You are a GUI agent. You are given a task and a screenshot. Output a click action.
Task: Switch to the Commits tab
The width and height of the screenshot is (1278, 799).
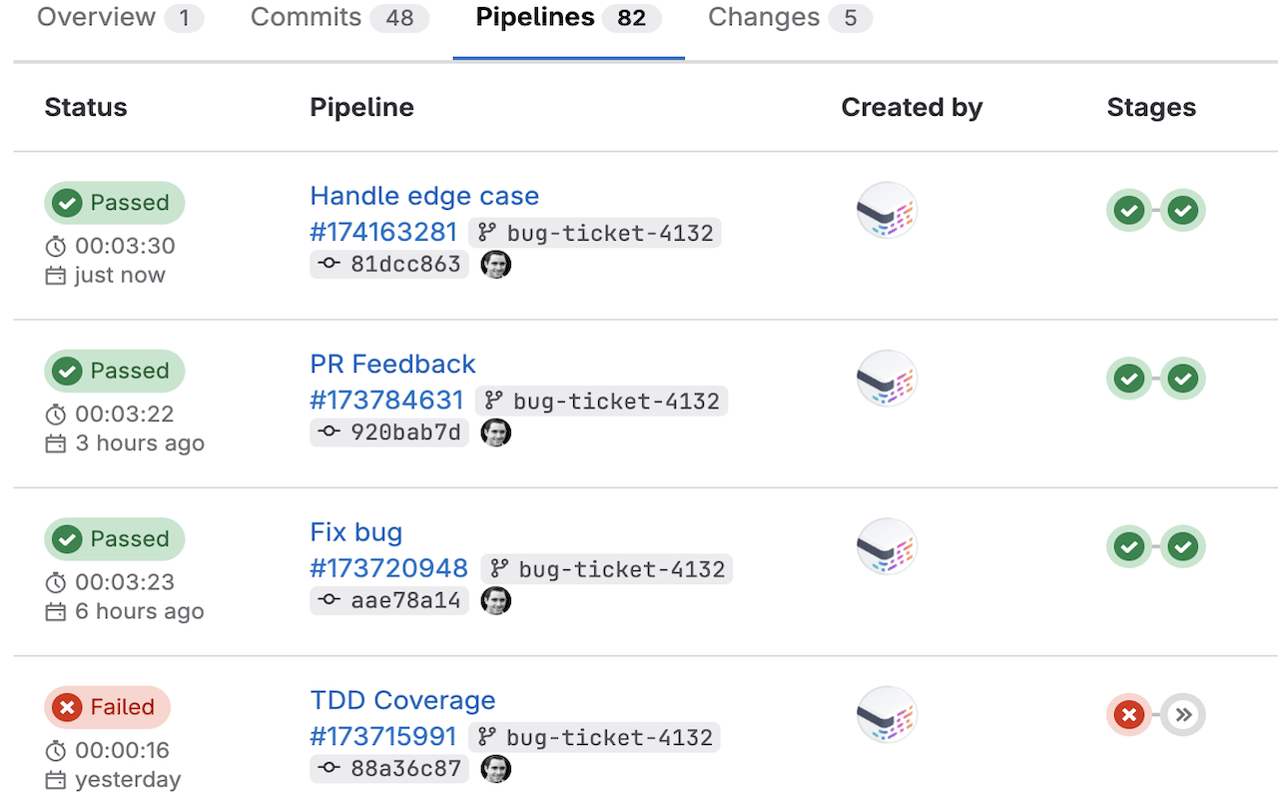click(x=340, y=18)
